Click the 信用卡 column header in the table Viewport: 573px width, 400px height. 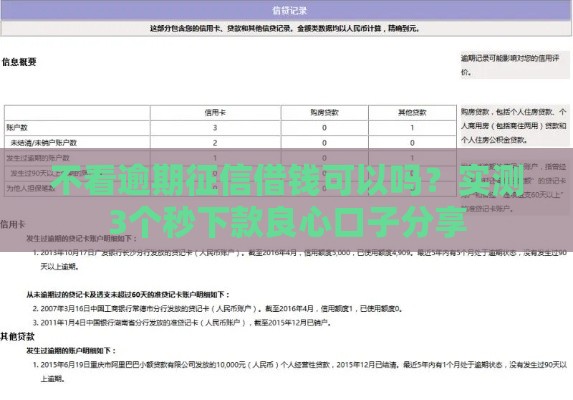pyautogui.click(x=215, y=113)
